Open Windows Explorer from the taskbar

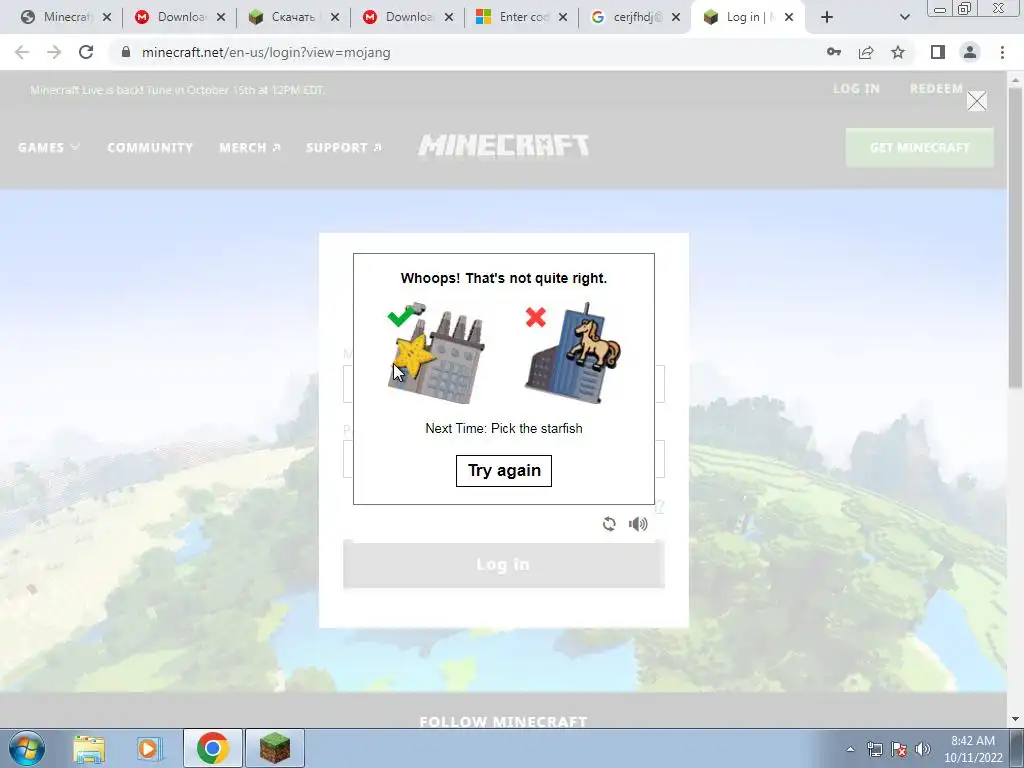[89, 748]
